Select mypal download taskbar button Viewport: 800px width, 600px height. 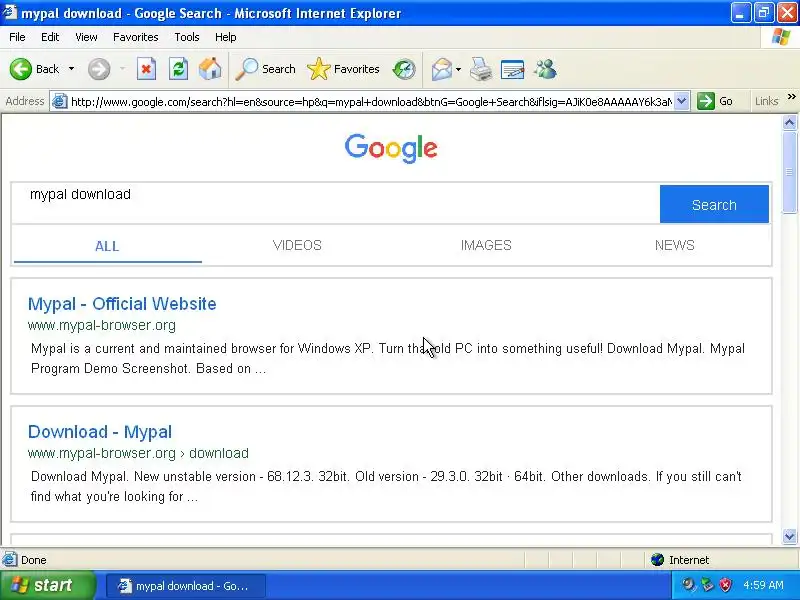185,586
